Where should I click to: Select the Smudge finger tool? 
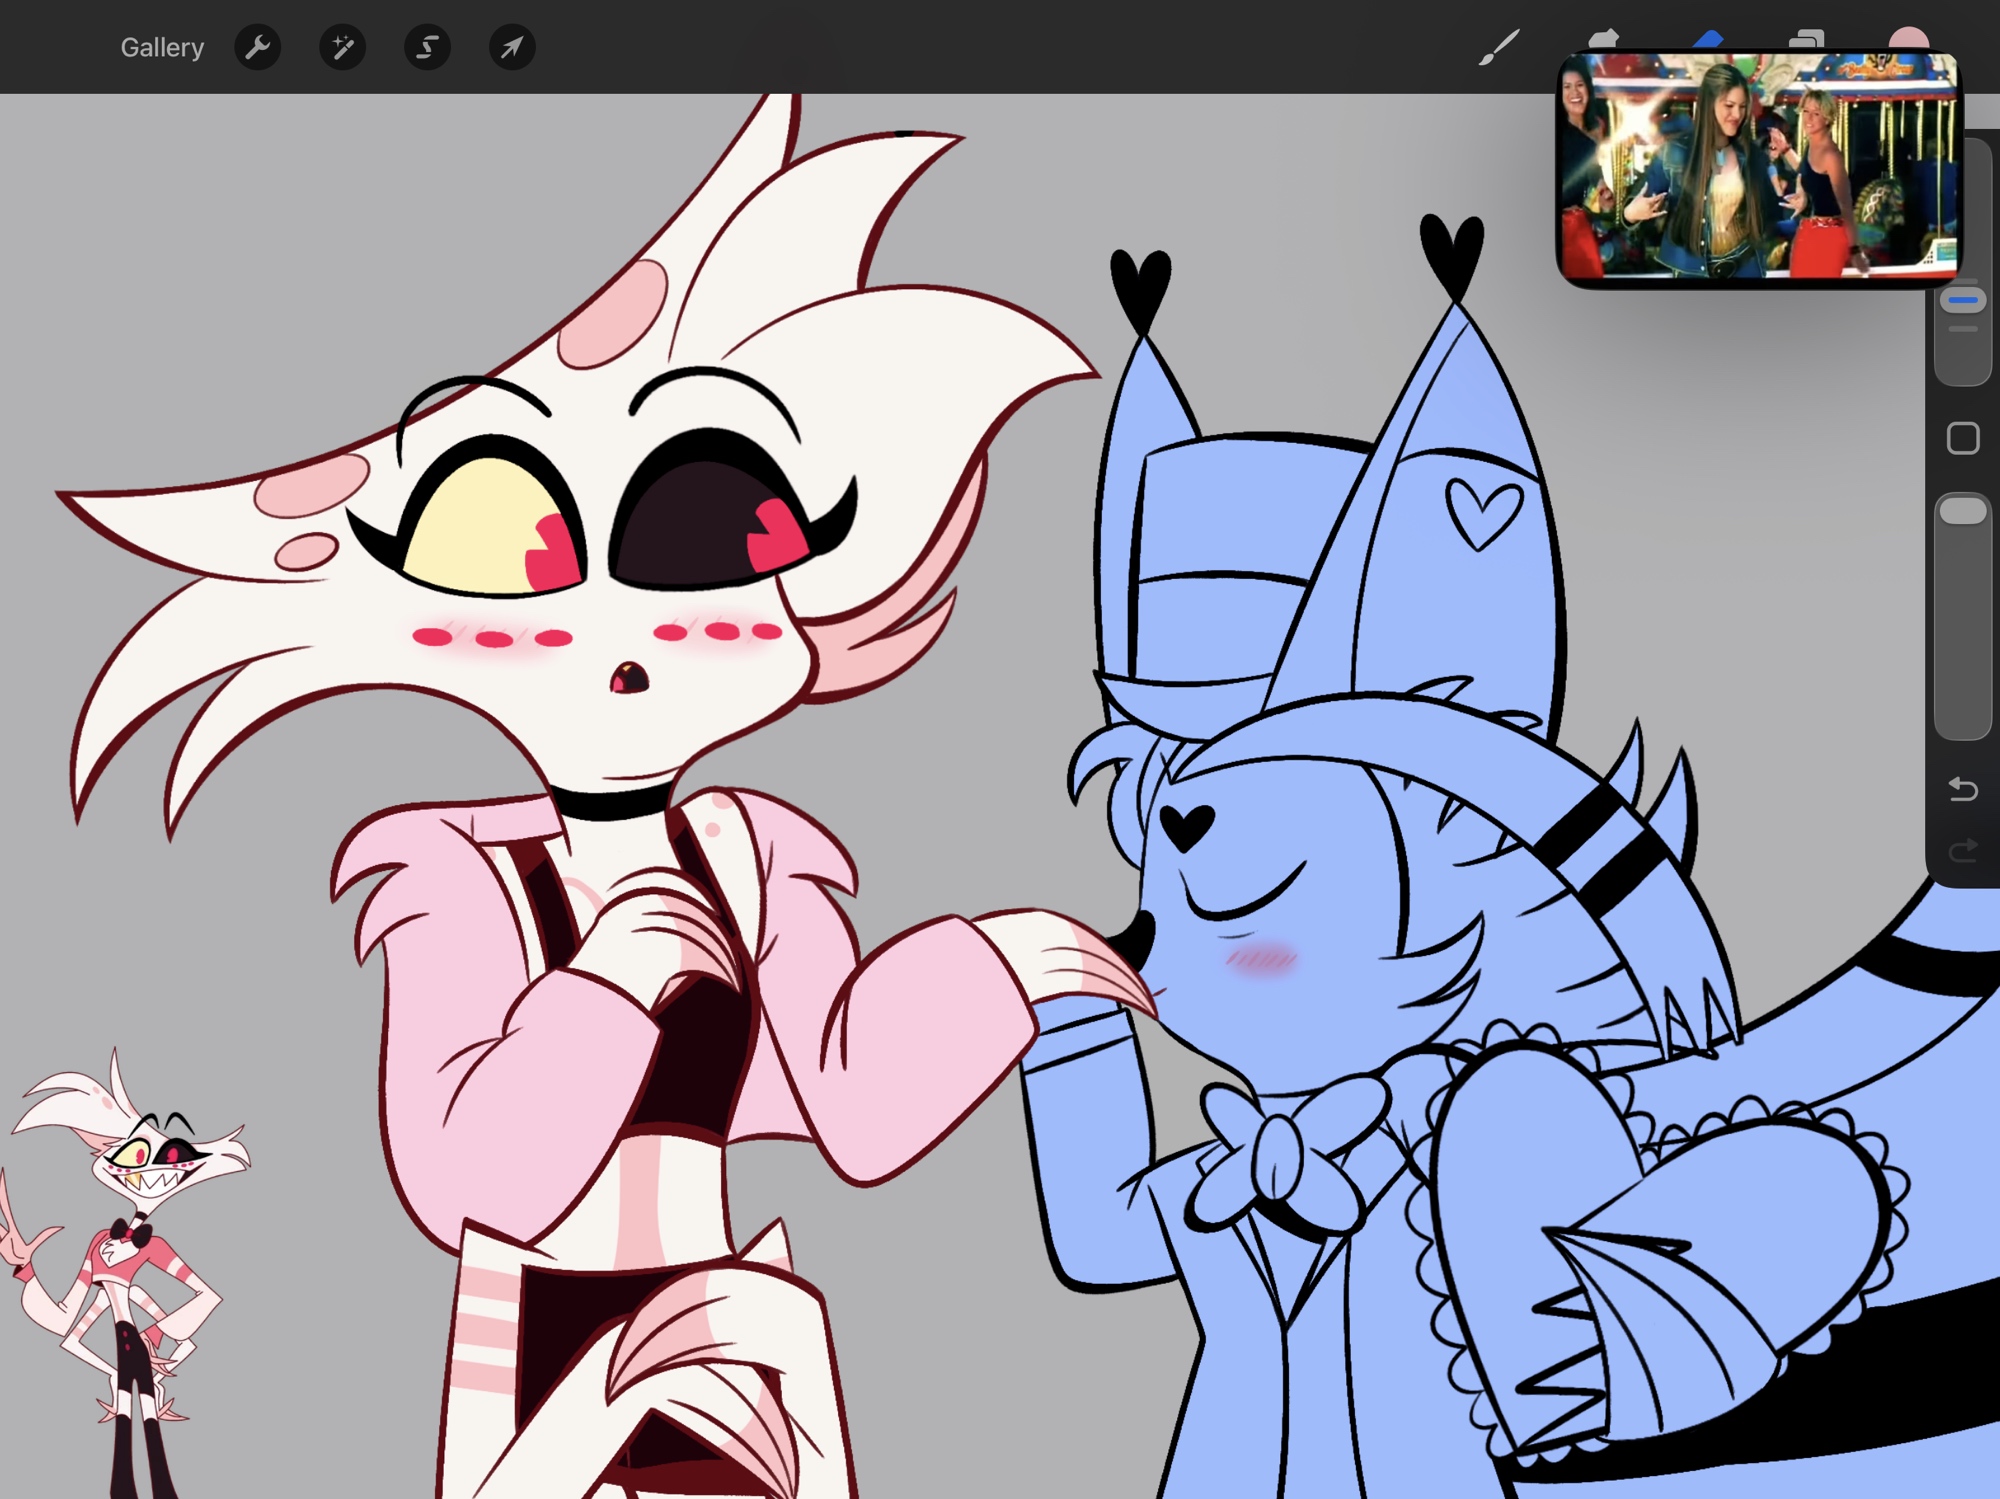coord(1603,38)
